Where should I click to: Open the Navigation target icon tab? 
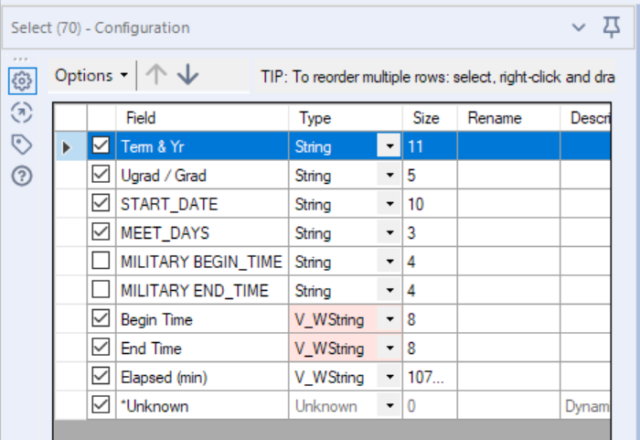22,113
